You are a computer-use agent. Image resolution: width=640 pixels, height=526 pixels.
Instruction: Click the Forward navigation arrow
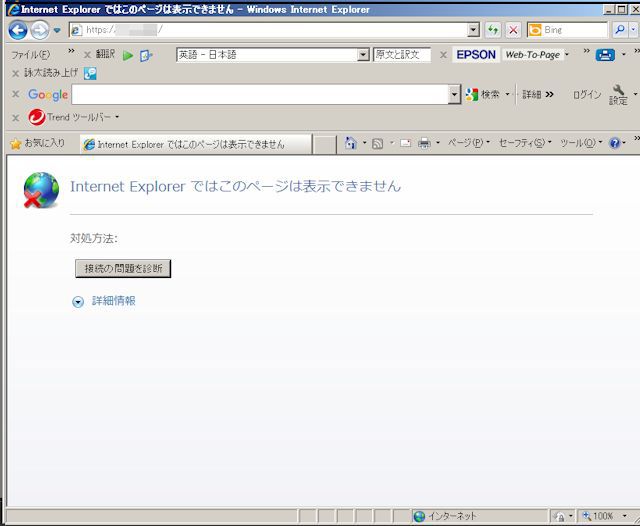point(40,30)
